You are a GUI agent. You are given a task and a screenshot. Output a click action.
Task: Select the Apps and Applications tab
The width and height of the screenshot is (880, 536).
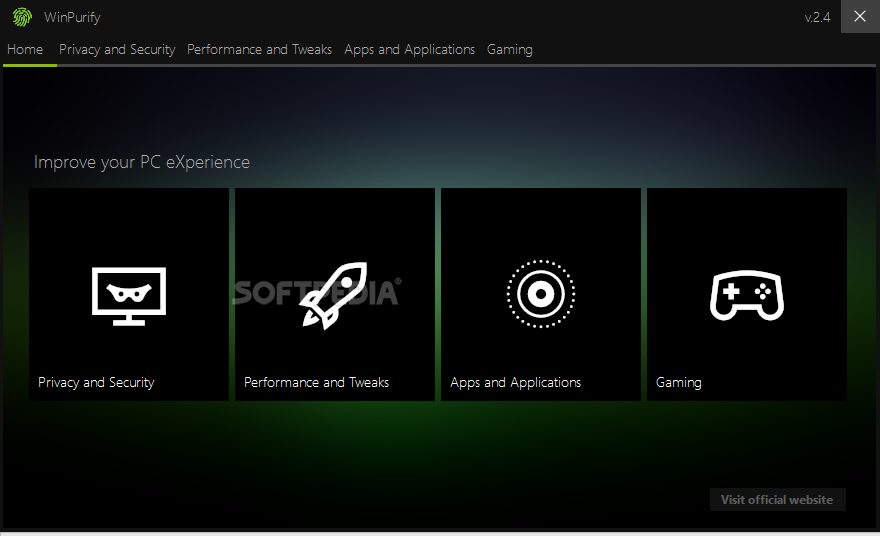[x=410, y=49]
